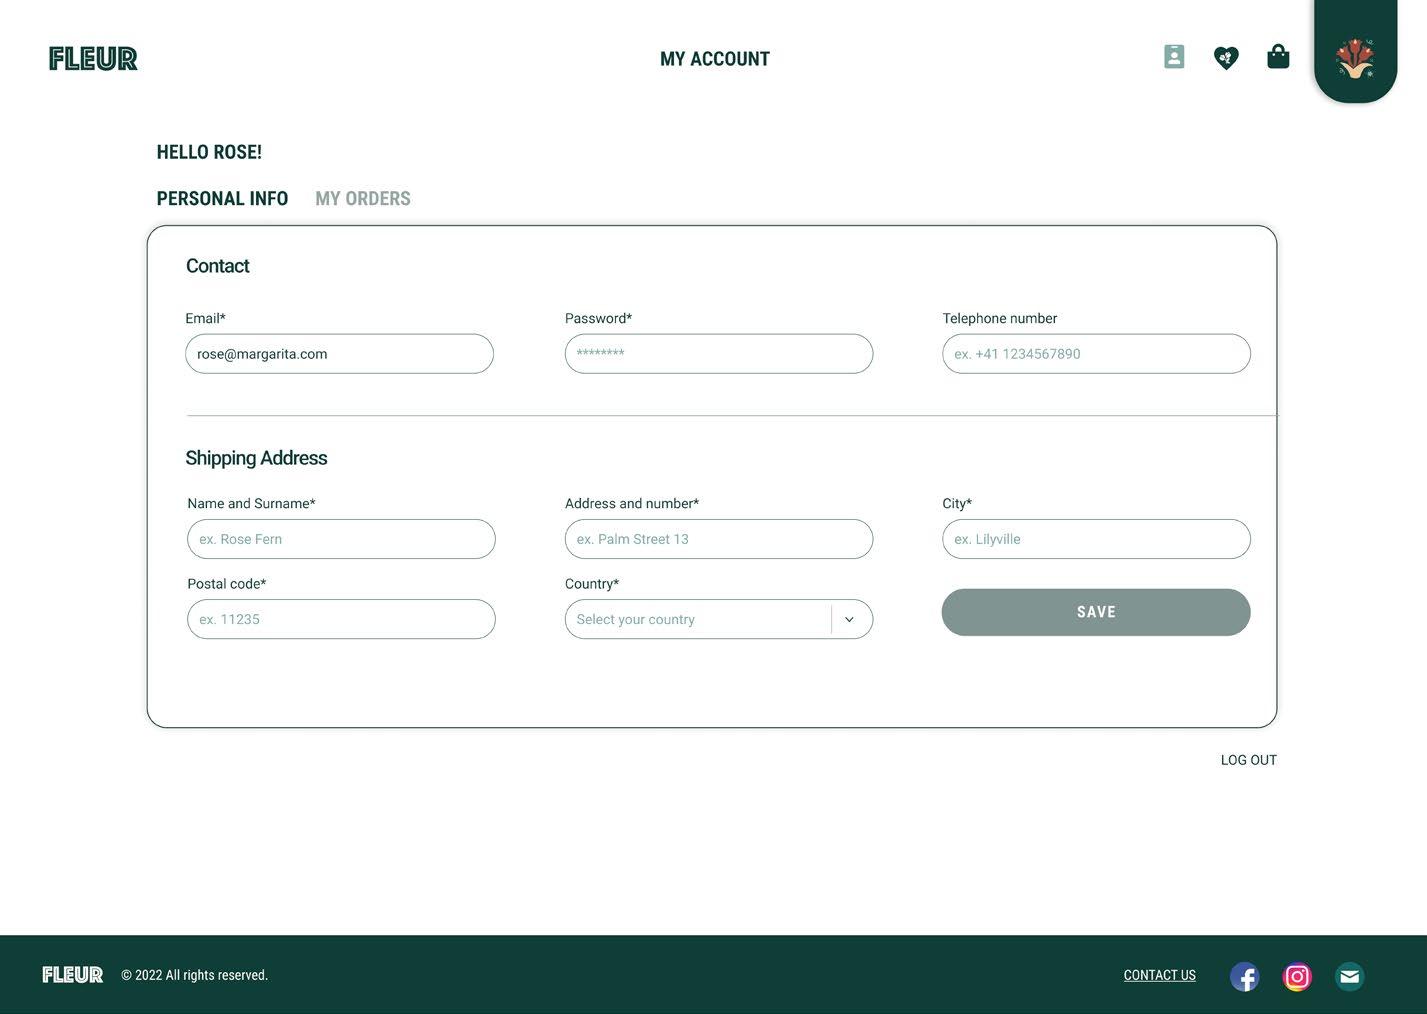This screenshot has width=1427, height=1014.
Task: Click the City* field label
Action: pos(957,503)
